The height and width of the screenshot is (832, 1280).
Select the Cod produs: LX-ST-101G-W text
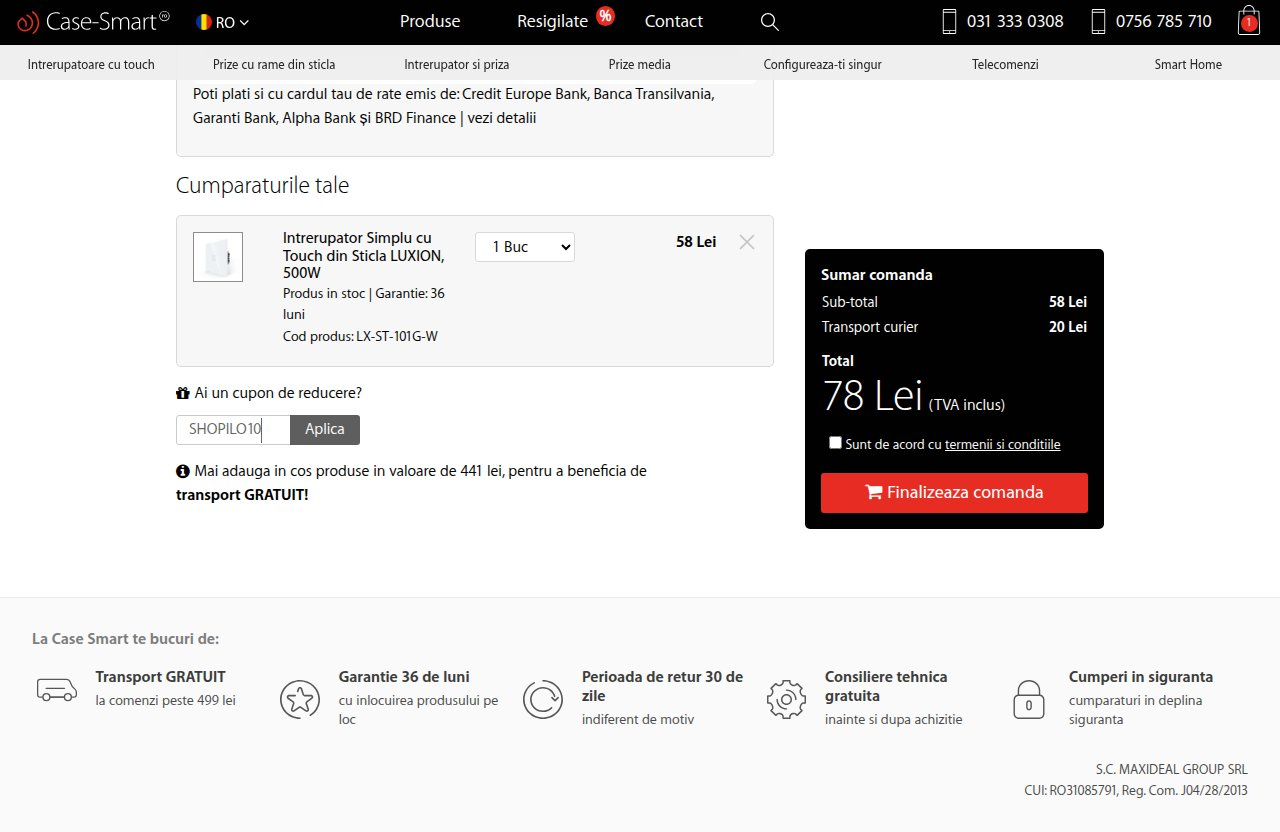[360, 337]
